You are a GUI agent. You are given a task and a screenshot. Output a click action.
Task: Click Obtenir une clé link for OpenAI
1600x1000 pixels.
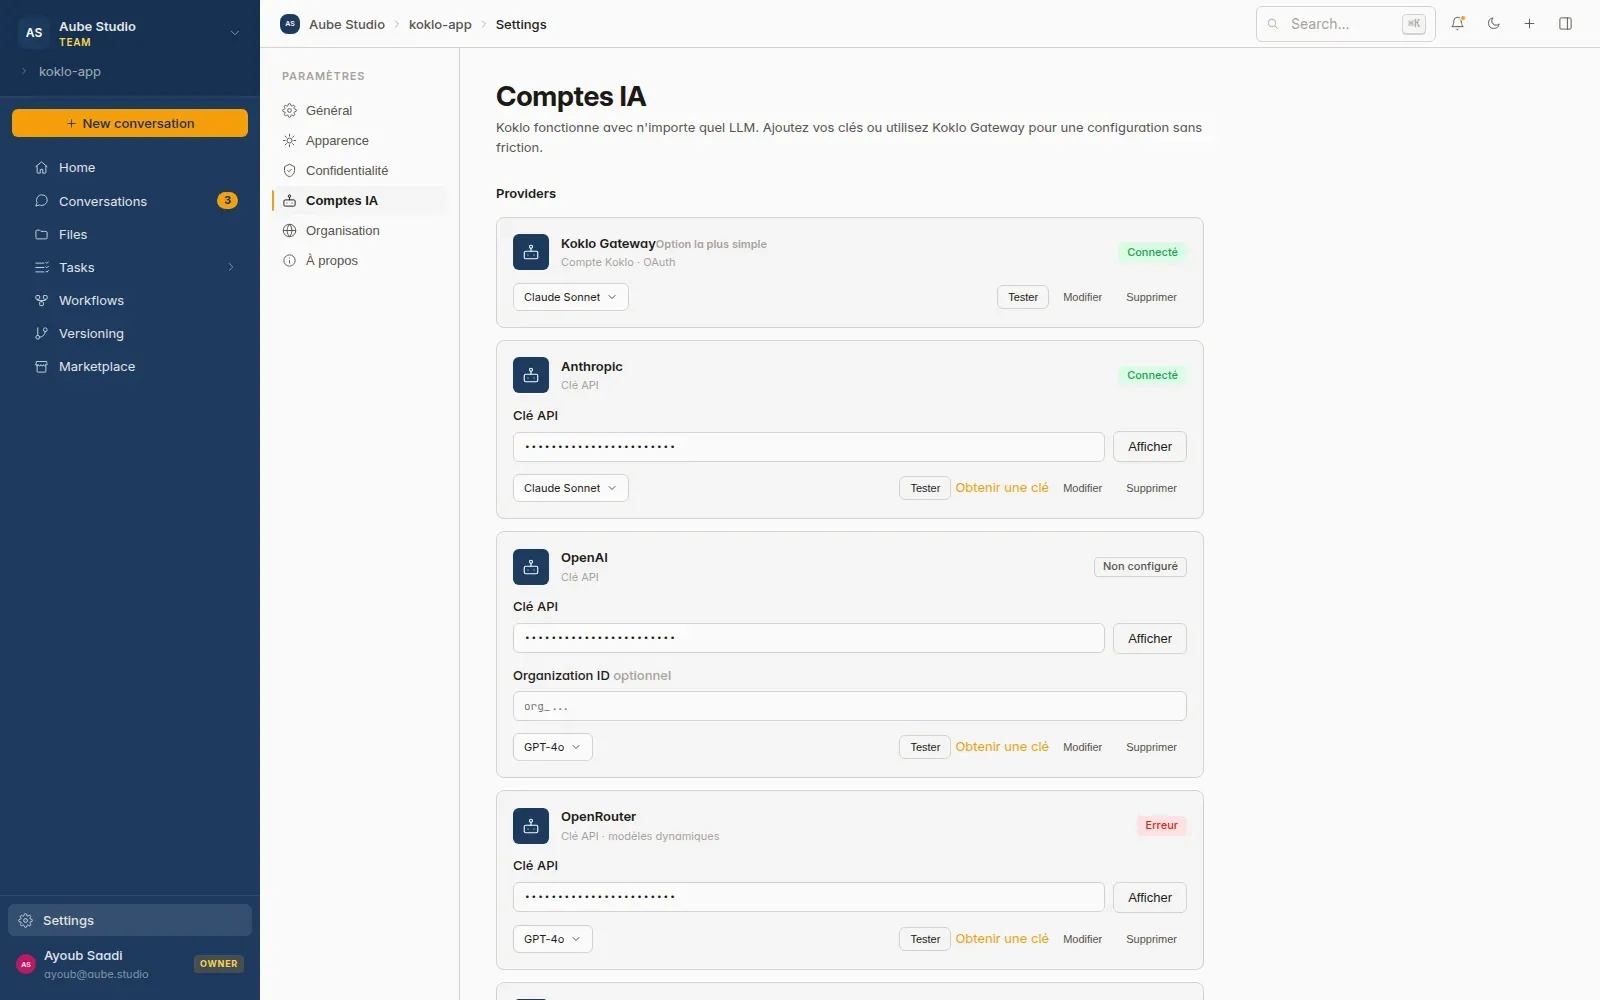1002,747
